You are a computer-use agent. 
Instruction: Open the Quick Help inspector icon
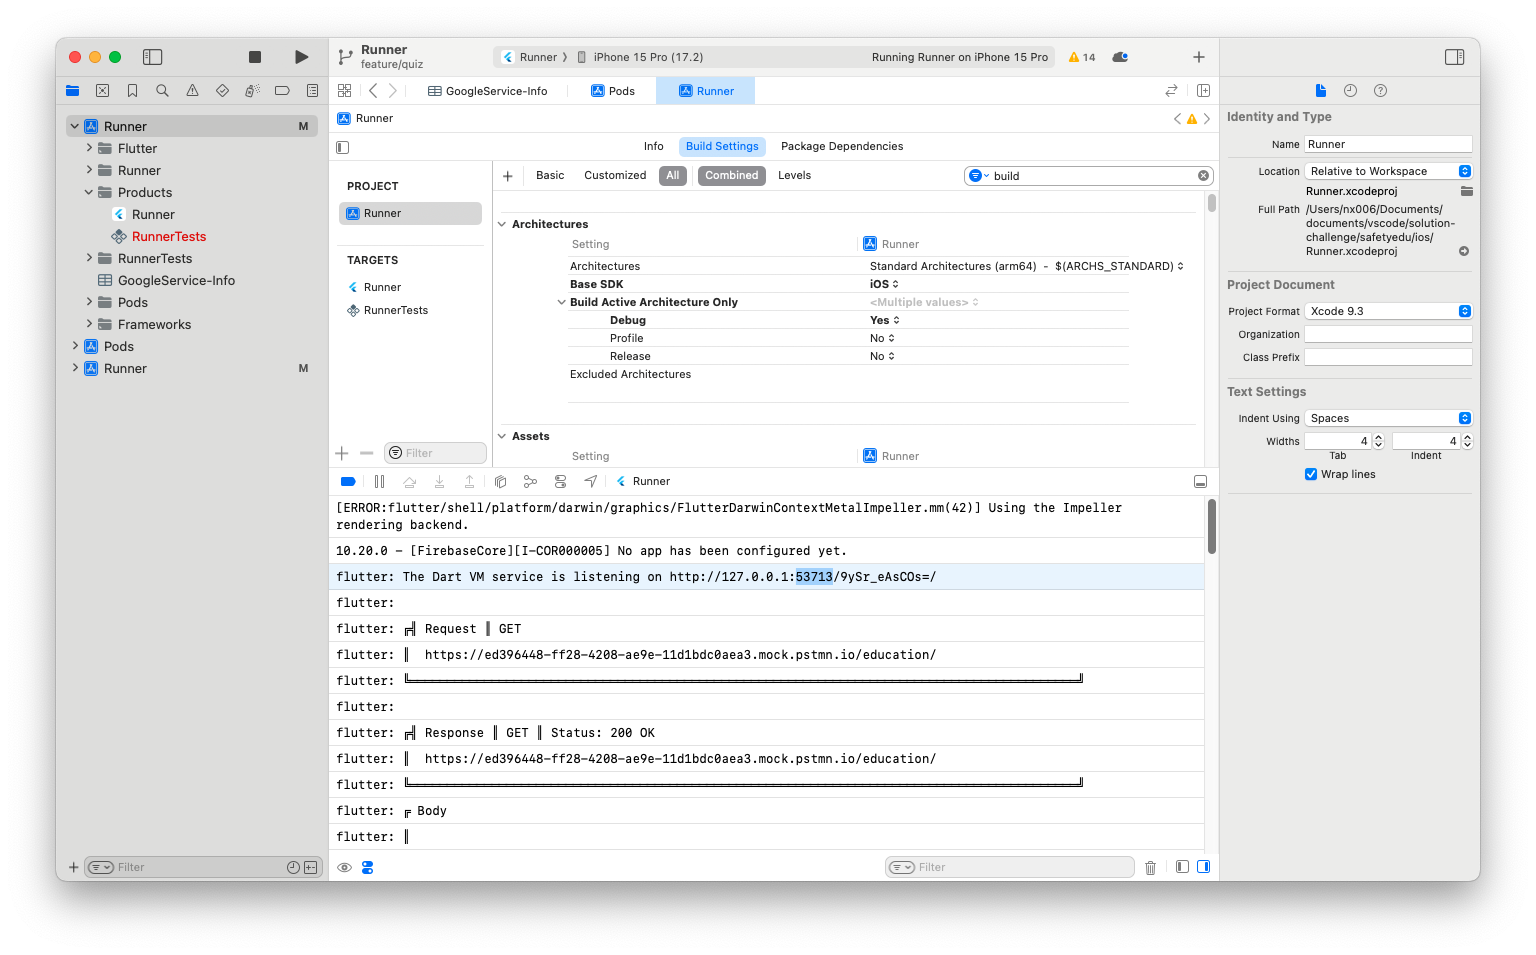1380,90
